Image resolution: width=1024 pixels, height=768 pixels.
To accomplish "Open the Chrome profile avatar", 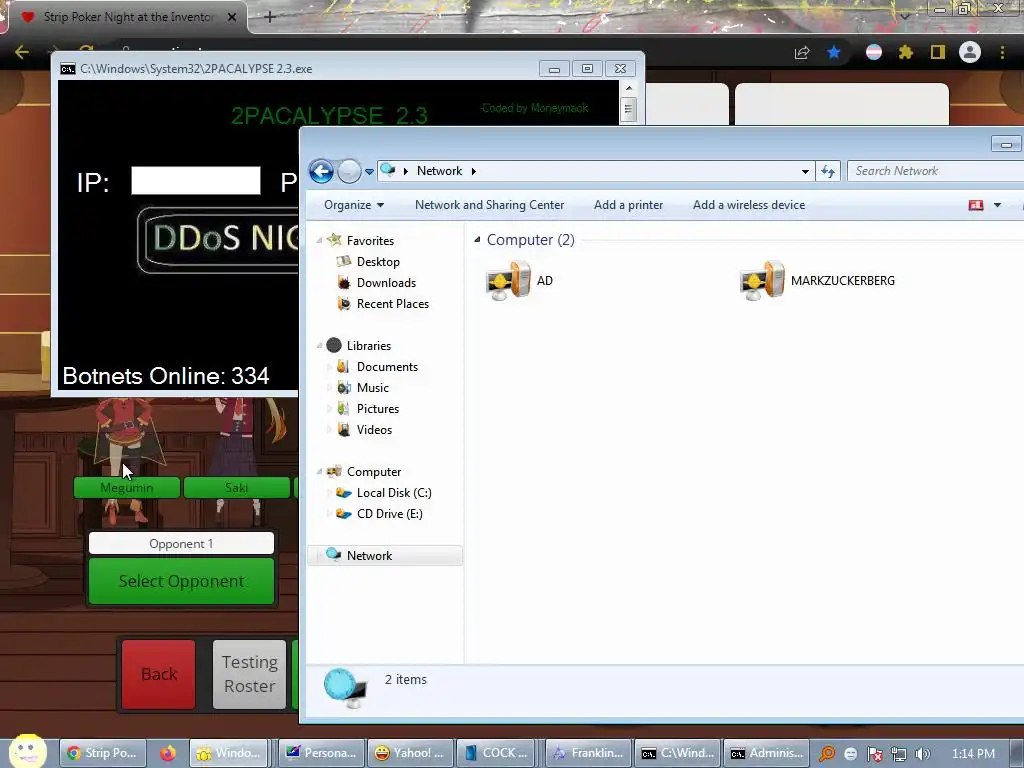I will [970, 52].
